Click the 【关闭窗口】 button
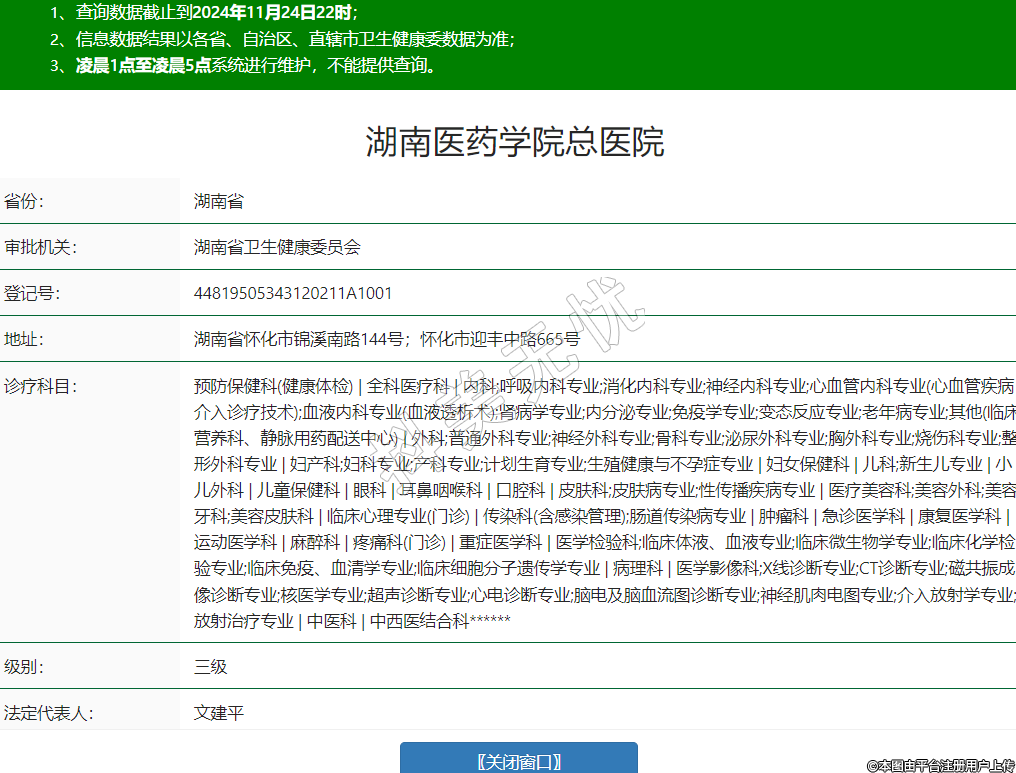 [518, 759]
